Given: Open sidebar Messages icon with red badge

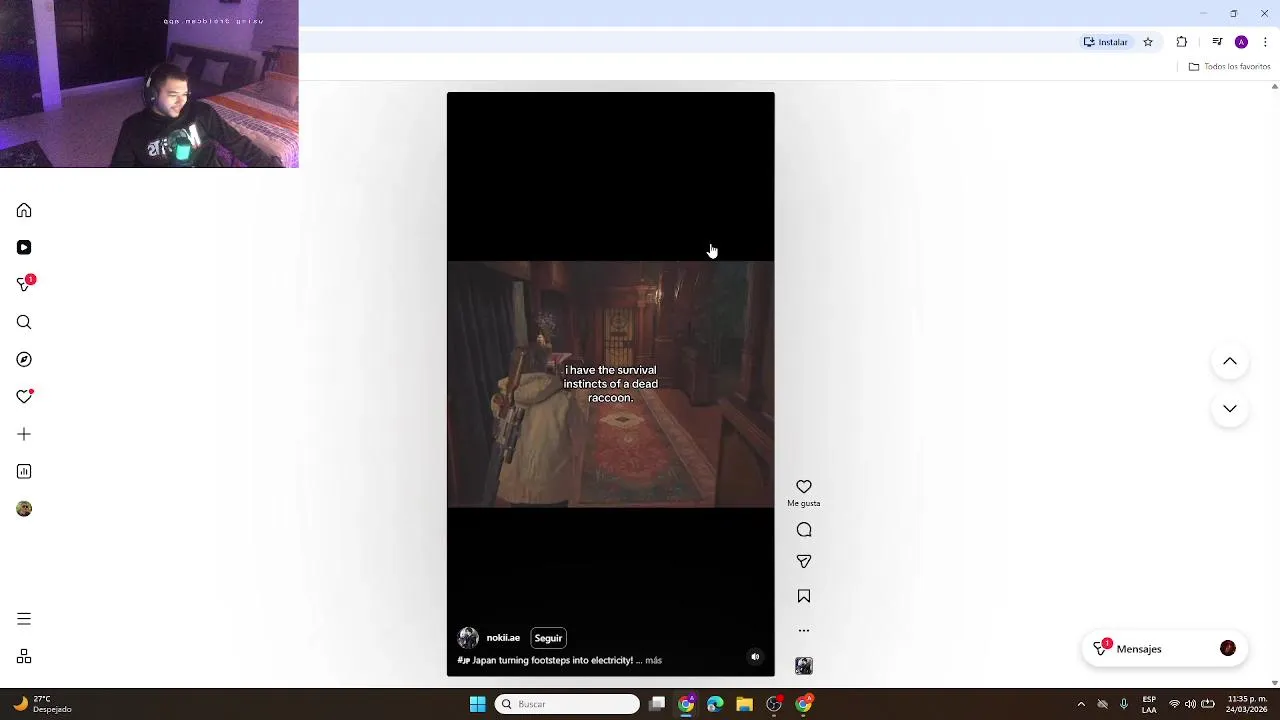Looking at the screenshot, I should [25, 284].
